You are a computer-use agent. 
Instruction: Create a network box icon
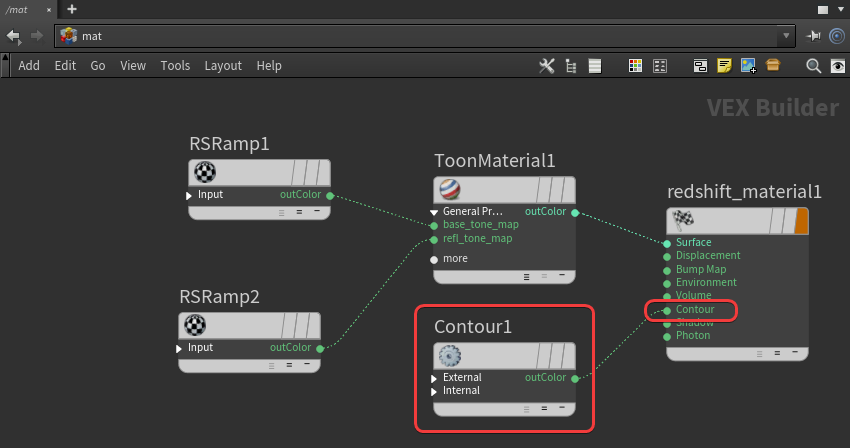(700, 66)
